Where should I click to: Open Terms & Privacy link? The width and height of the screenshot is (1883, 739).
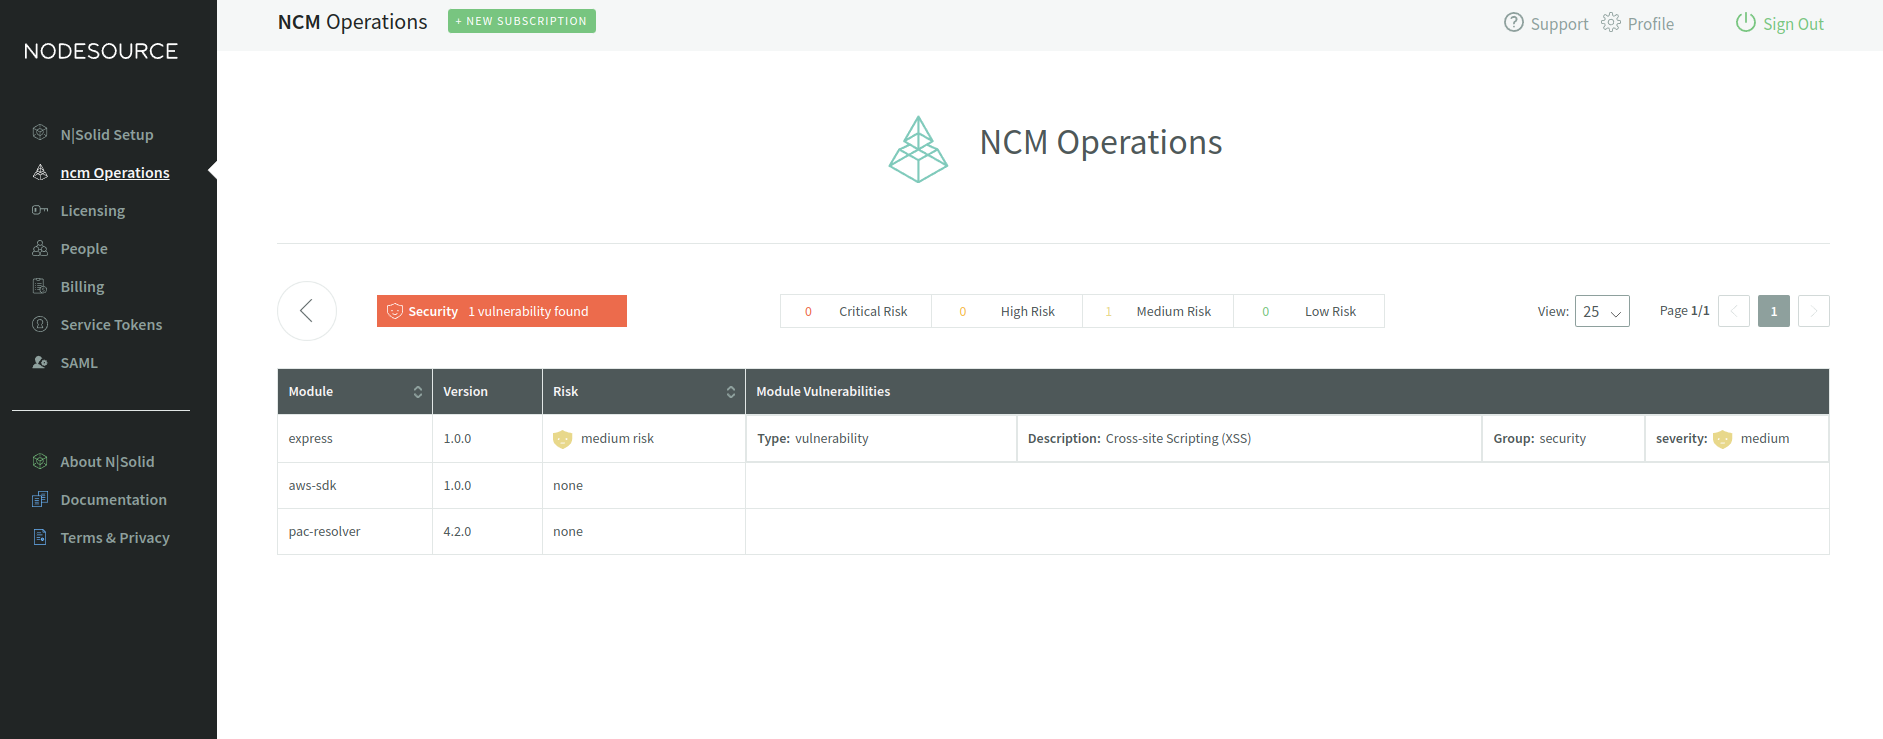[115, 537]
